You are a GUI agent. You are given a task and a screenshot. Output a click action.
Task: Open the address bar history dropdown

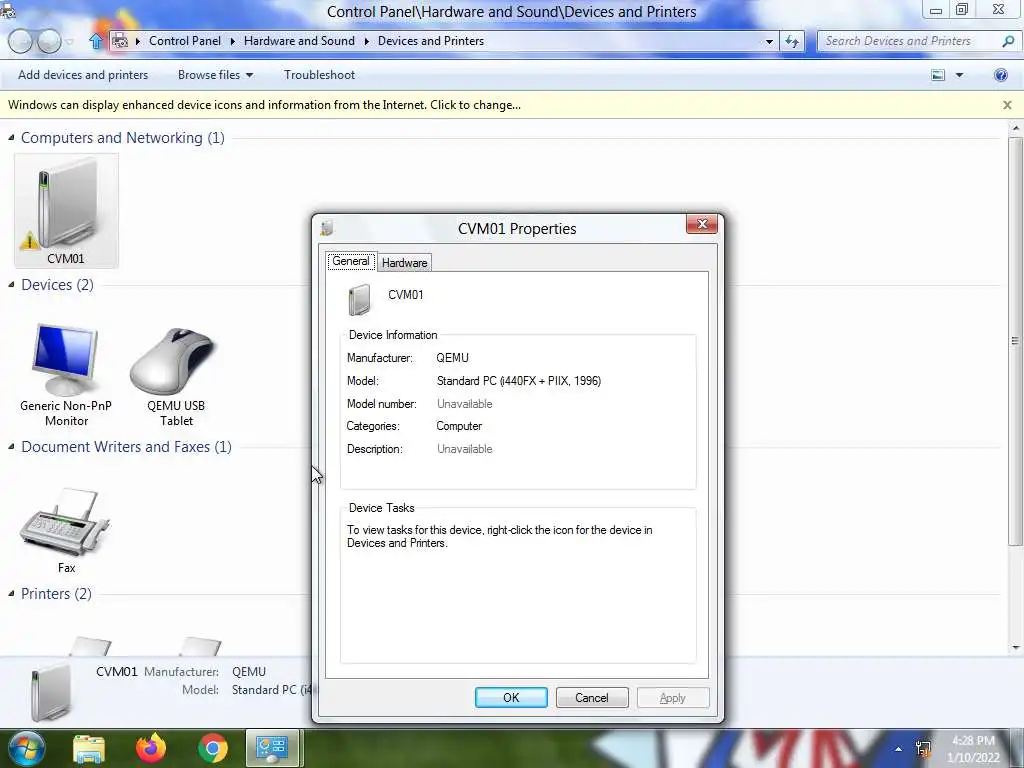[x=769, y=41]
